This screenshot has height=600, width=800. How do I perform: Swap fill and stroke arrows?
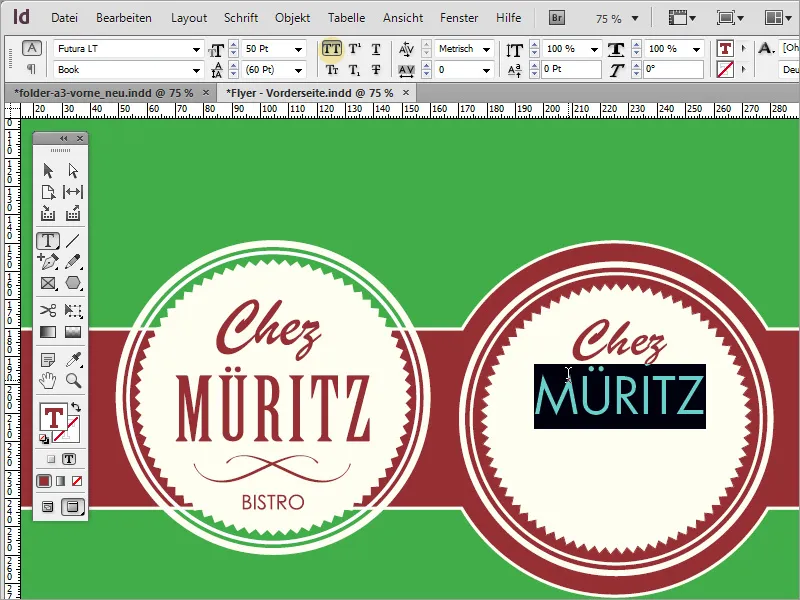76,407
